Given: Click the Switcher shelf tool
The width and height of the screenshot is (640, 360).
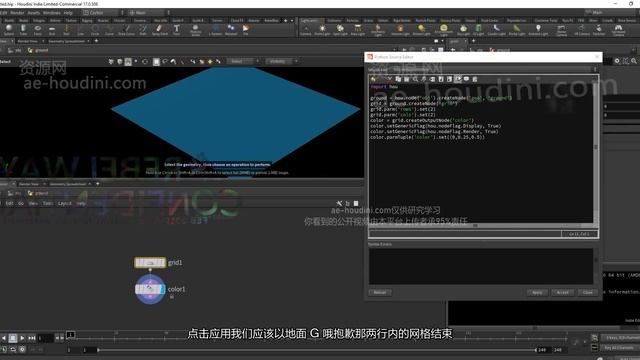Looking at the screenshot, I should pyautogui.click(x=599, y=30).
